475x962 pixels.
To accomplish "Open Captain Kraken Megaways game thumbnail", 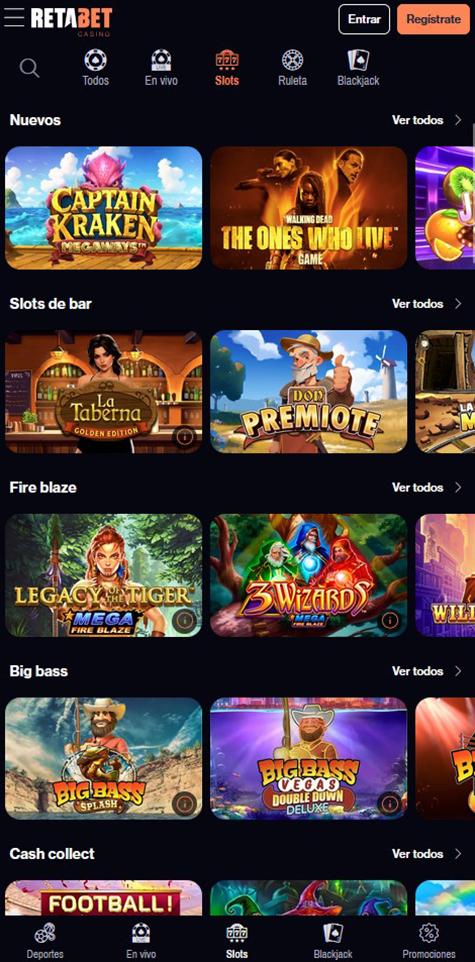I will coord(104,208).
